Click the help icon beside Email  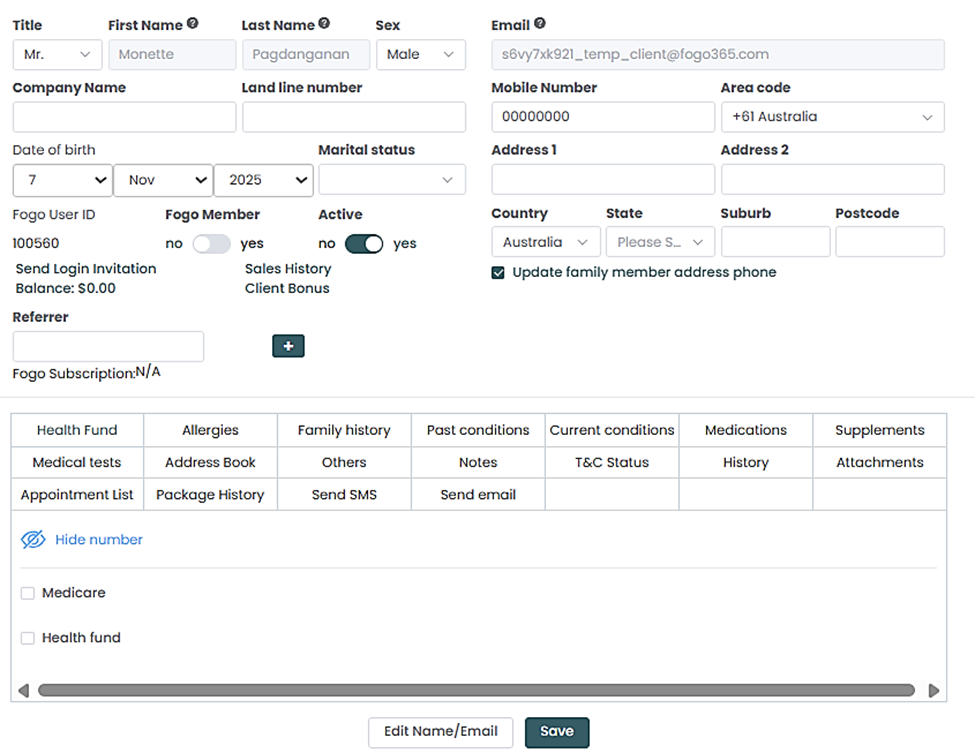click(540, 24)
